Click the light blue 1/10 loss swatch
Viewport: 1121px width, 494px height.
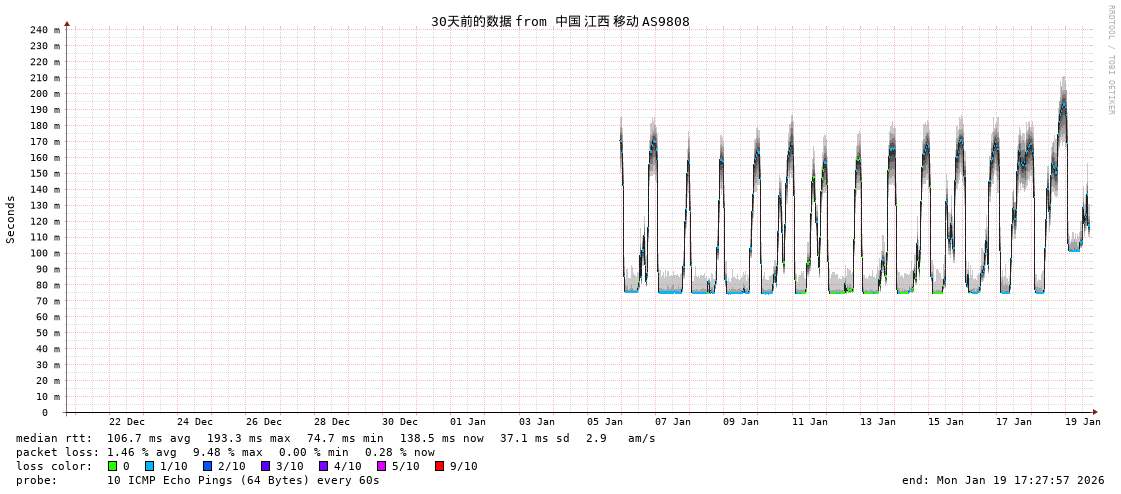tap(149, 466)
